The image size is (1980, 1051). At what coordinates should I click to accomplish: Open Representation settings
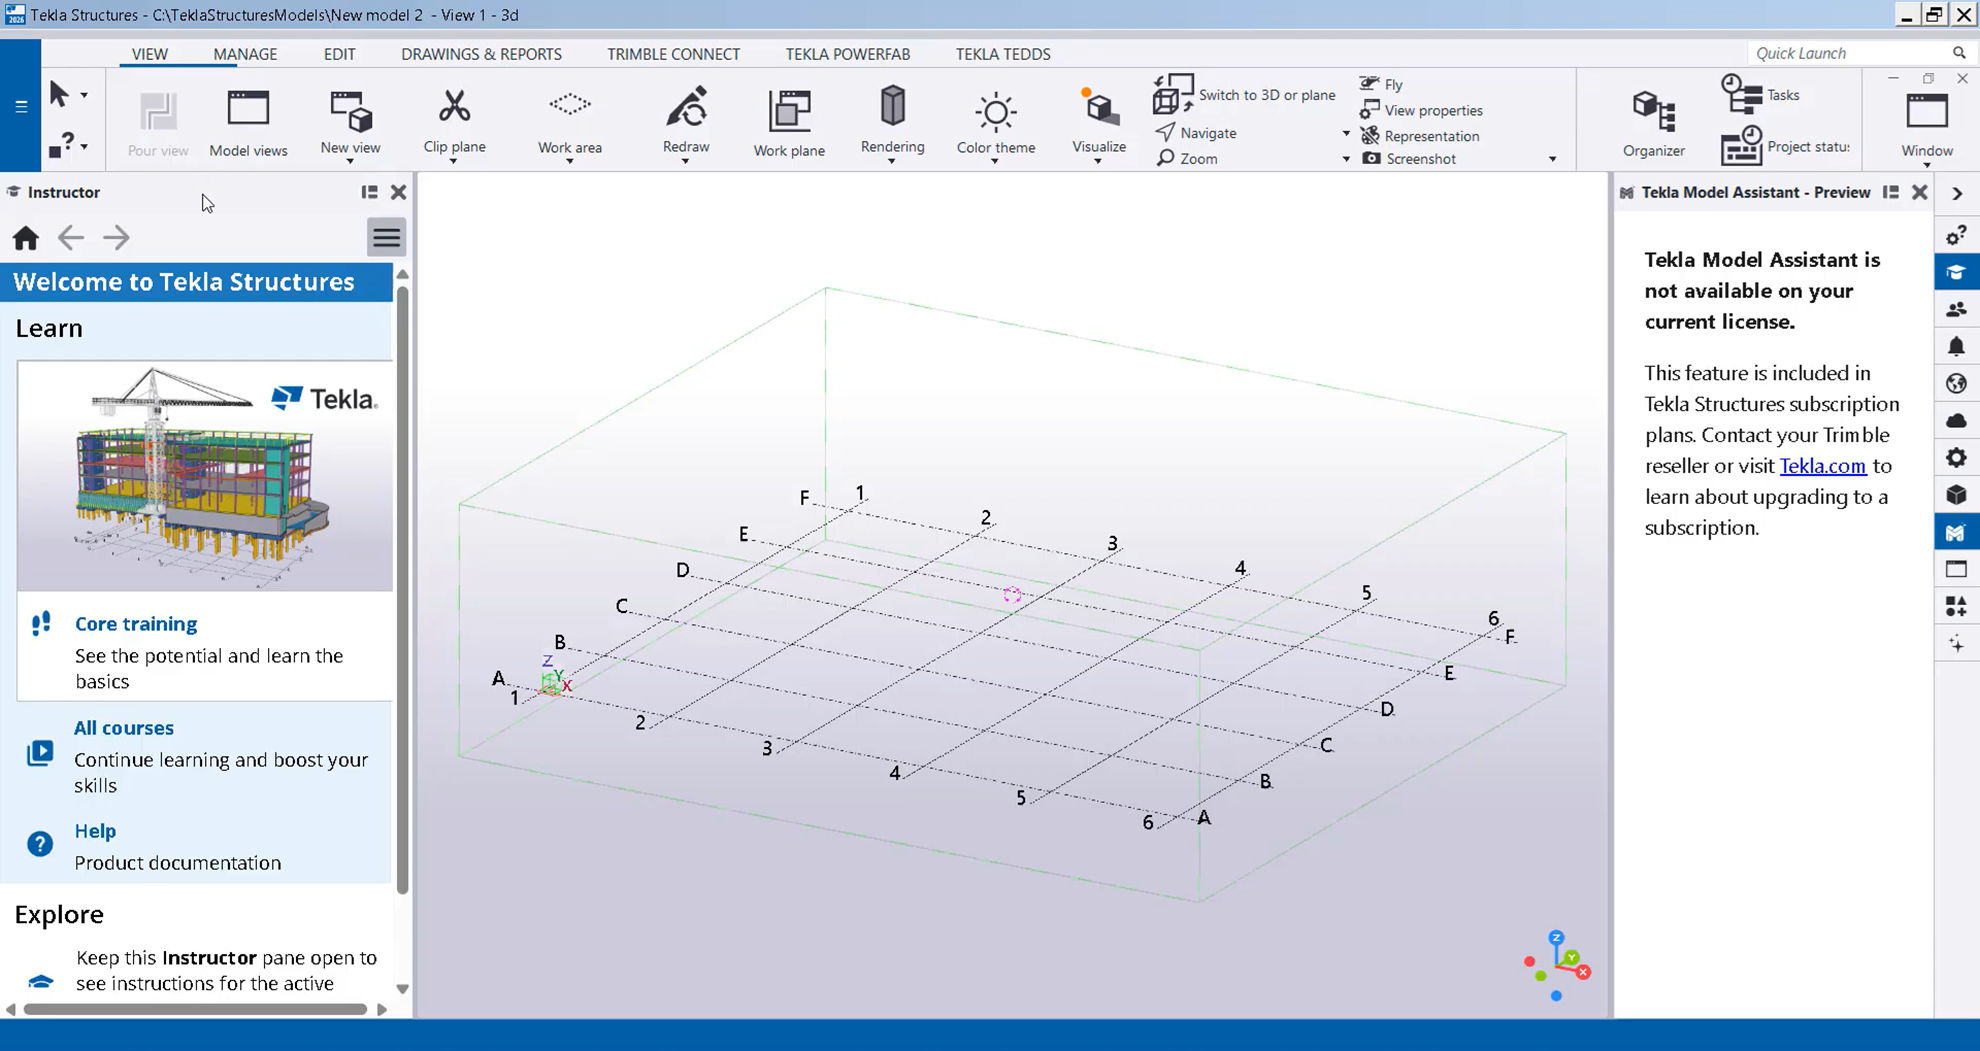click(1419, 135)
